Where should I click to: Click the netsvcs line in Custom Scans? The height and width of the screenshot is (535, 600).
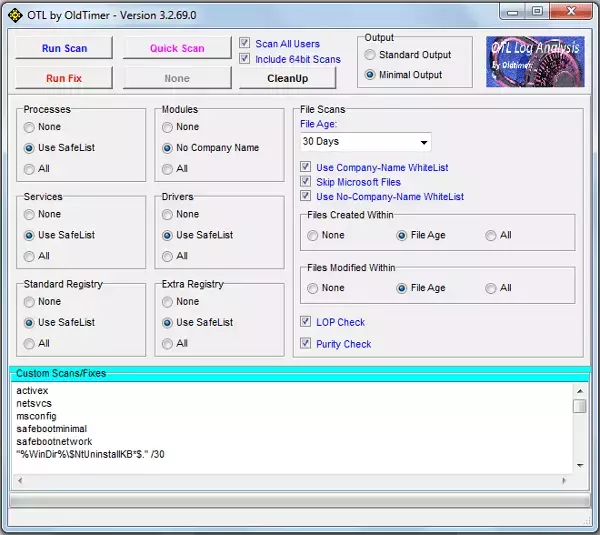(34, 403)
